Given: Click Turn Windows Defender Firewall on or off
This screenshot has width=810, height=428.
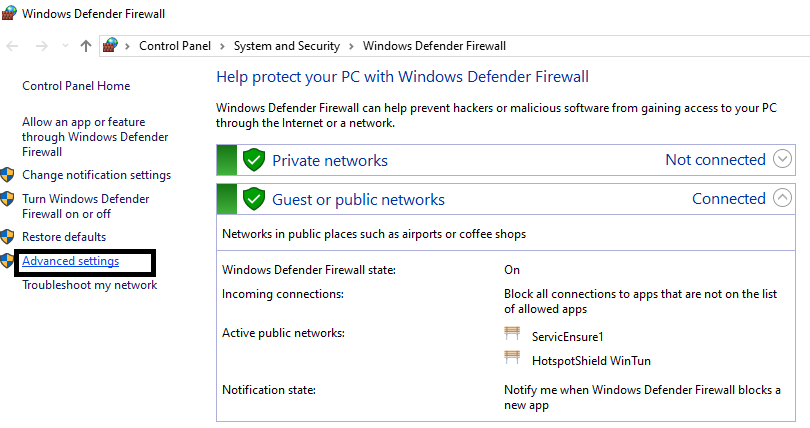Looking at the screenshot, I should click(85, 206).
